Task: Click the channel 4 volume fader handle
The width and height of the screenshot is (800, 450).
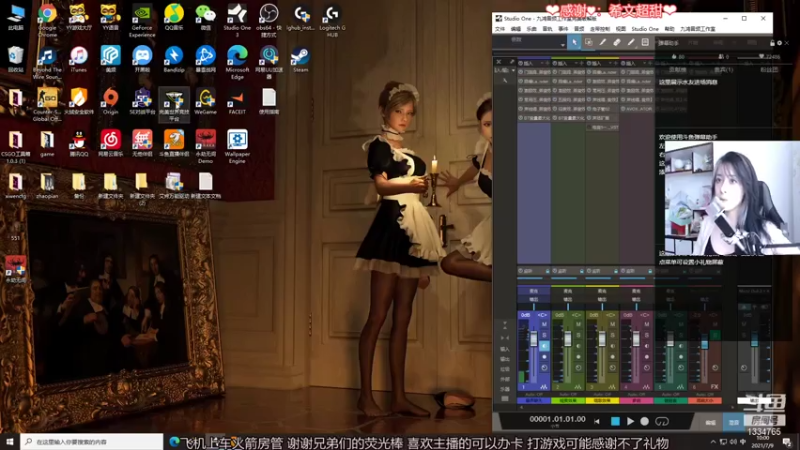Action: point(636,339)
